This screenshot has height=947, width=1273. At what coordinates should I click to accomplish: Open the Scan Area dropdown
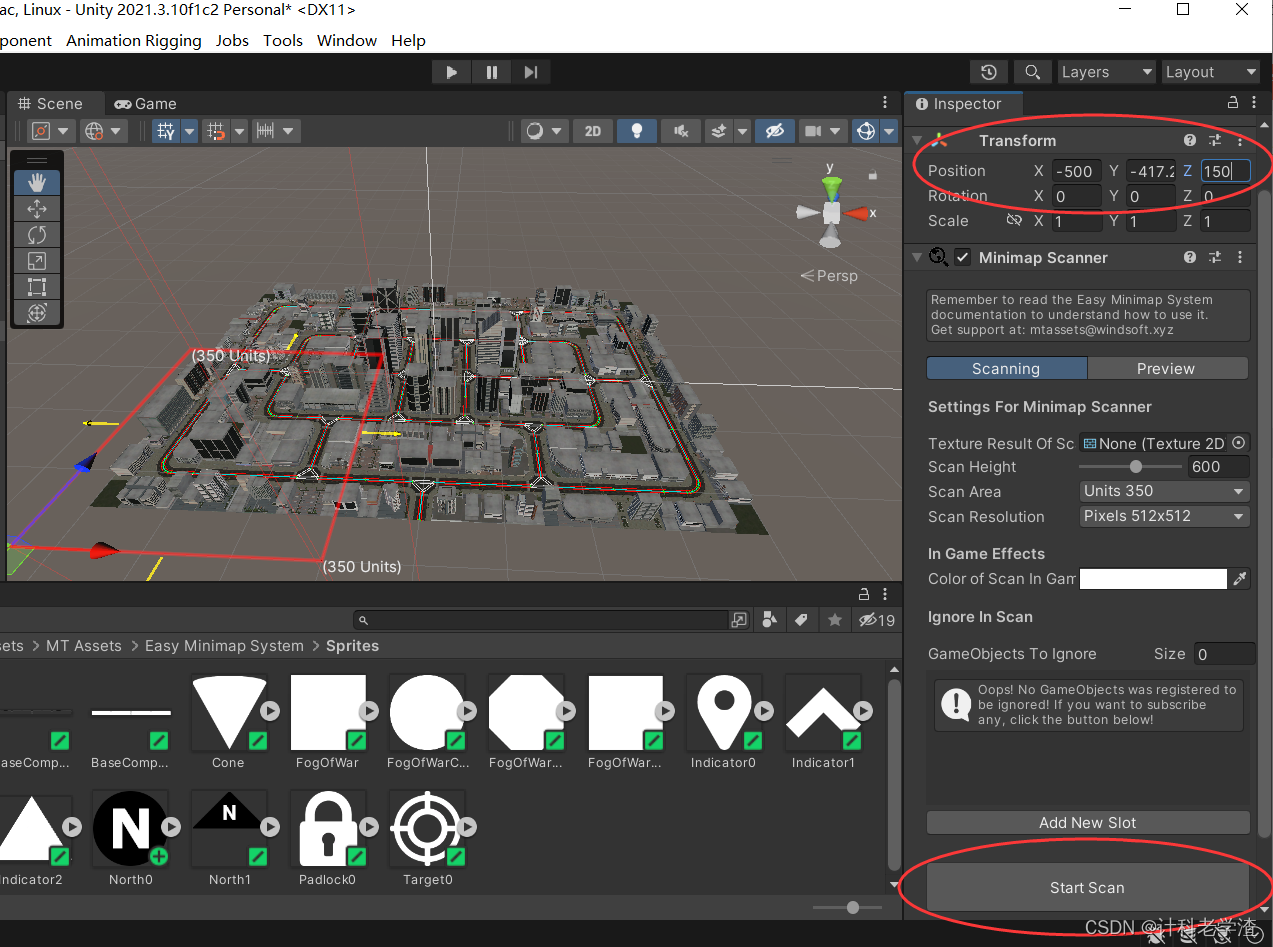pyautogui.click(x=1164, y=491)
